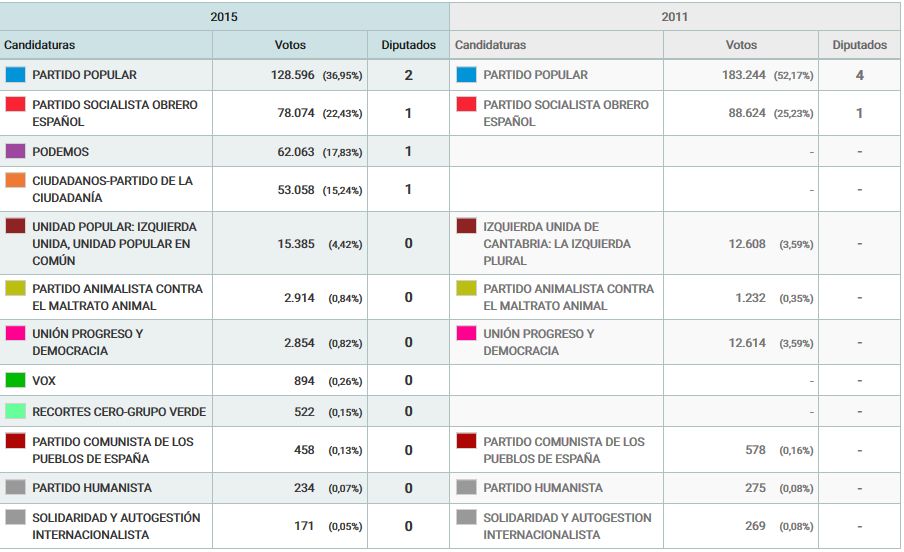904x552 pixels.
Task: Select RECORTES CERO-GRUPO VERDE name
Action: click(119, 412)
